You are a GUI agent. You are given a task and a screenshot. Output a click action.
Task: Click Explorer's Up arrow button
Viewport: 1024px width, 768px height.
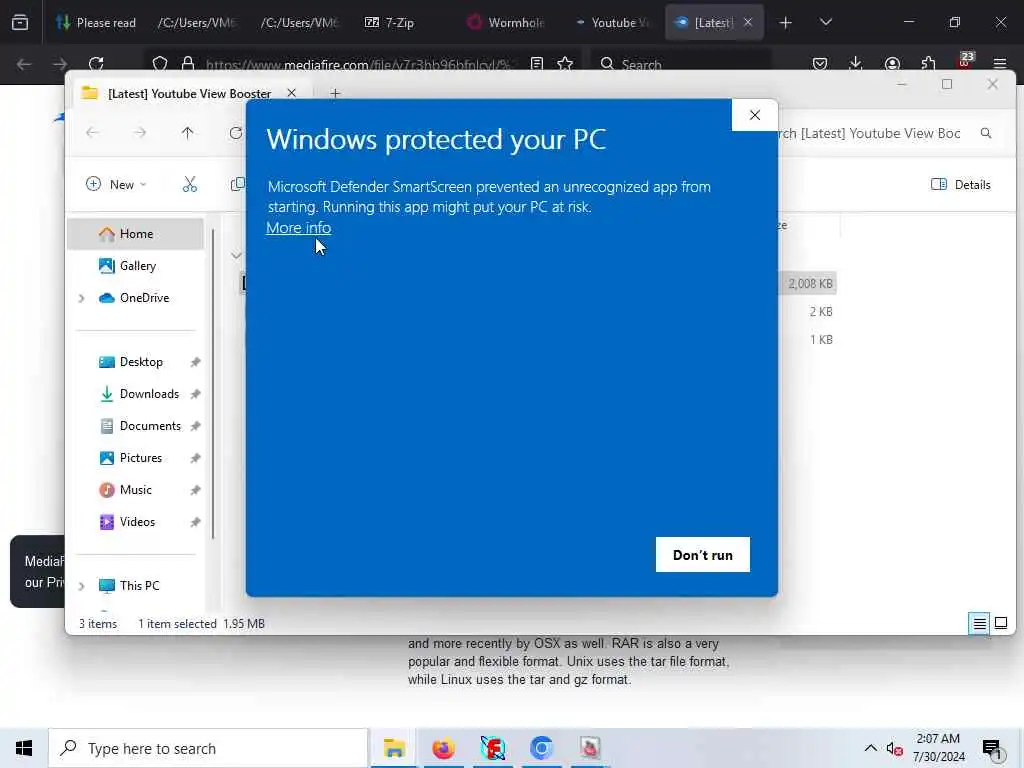point(187,133)
